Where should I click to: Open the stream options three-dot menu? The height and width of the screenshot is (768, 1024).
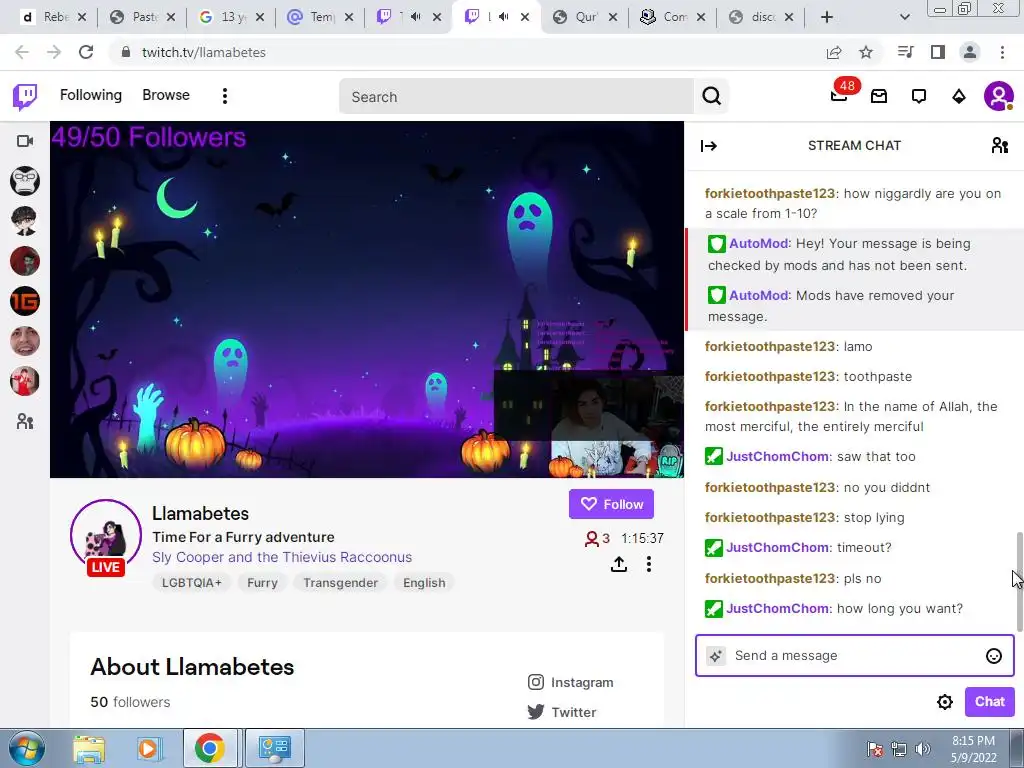tap(648, 564)
